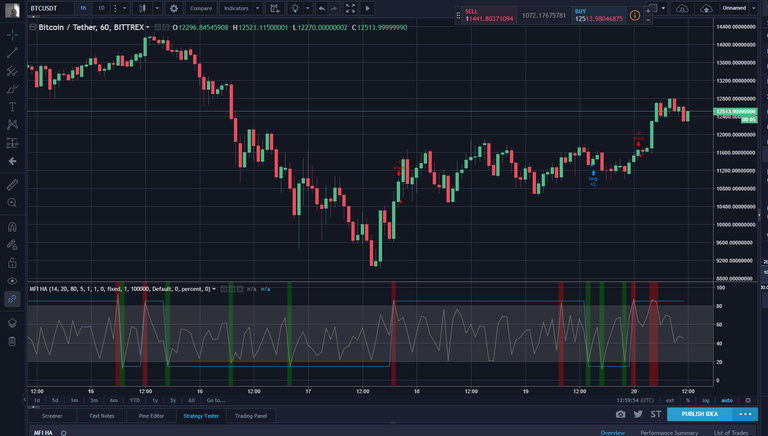This screenshot has height=436, width=768.
Task: Click the trash remove drawings icon
Action: [x=12, y=341]
